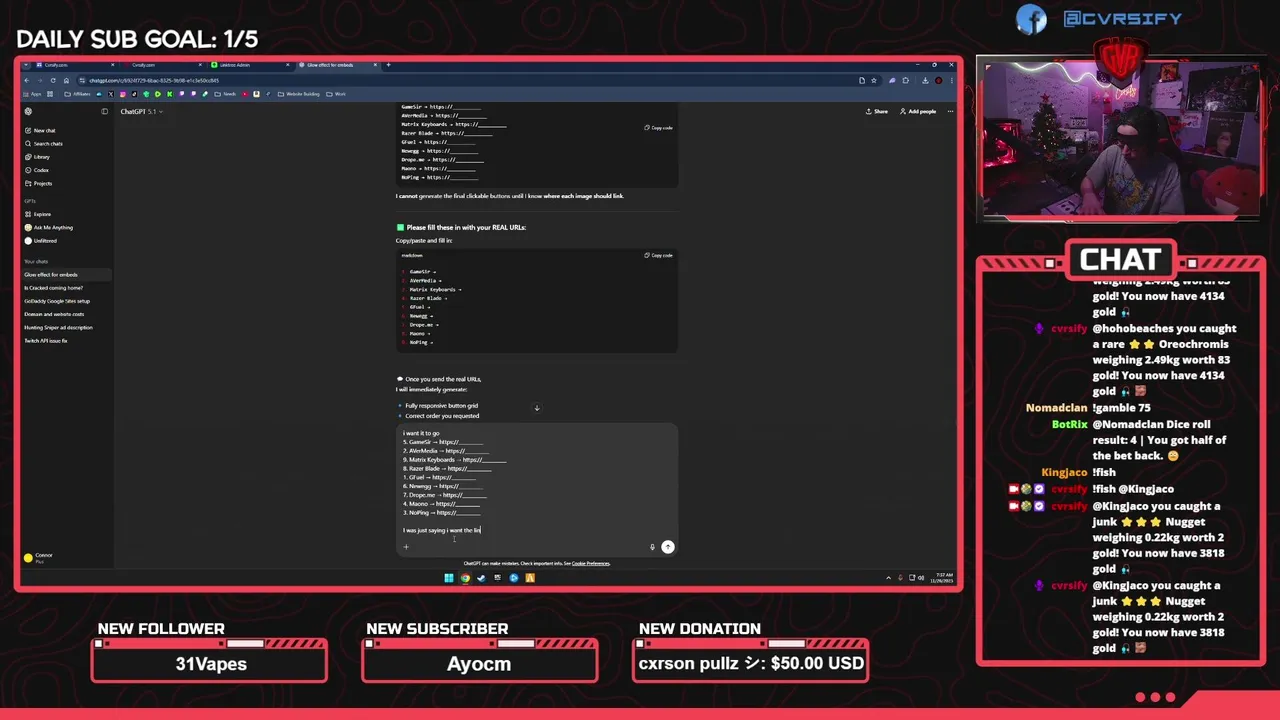Open the conversation three-dot options menu
Viewport: 1280px width, 720px height.
[949, 111]
